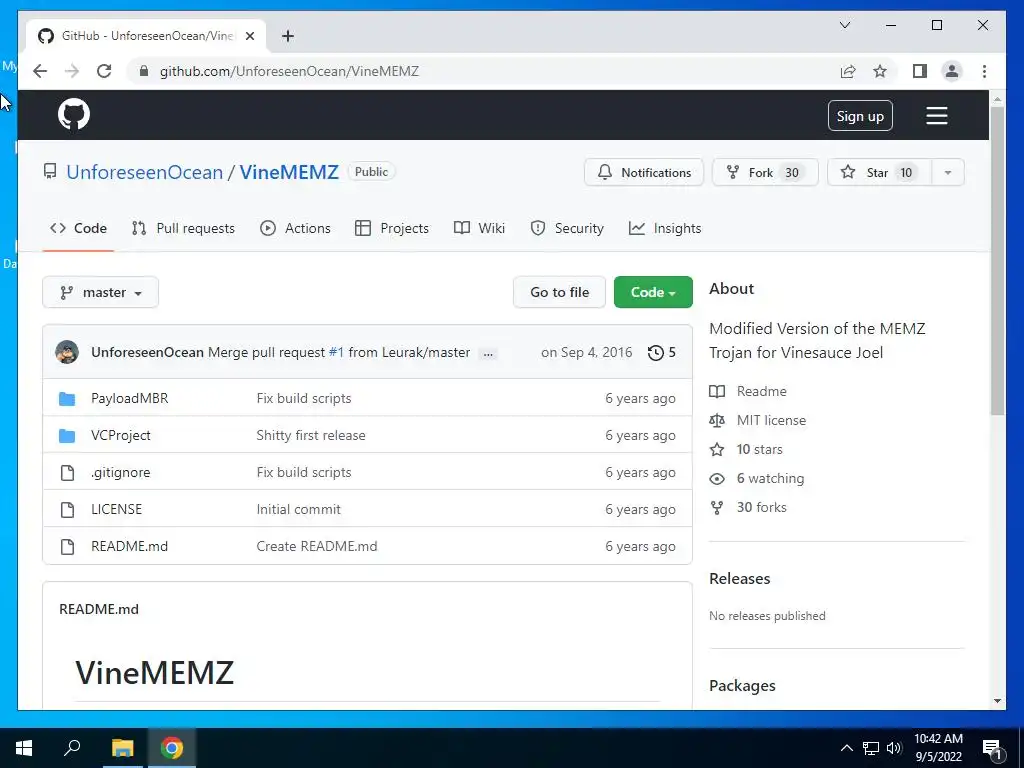
Task: Expand the master branch dropdown
Action: 101,293
